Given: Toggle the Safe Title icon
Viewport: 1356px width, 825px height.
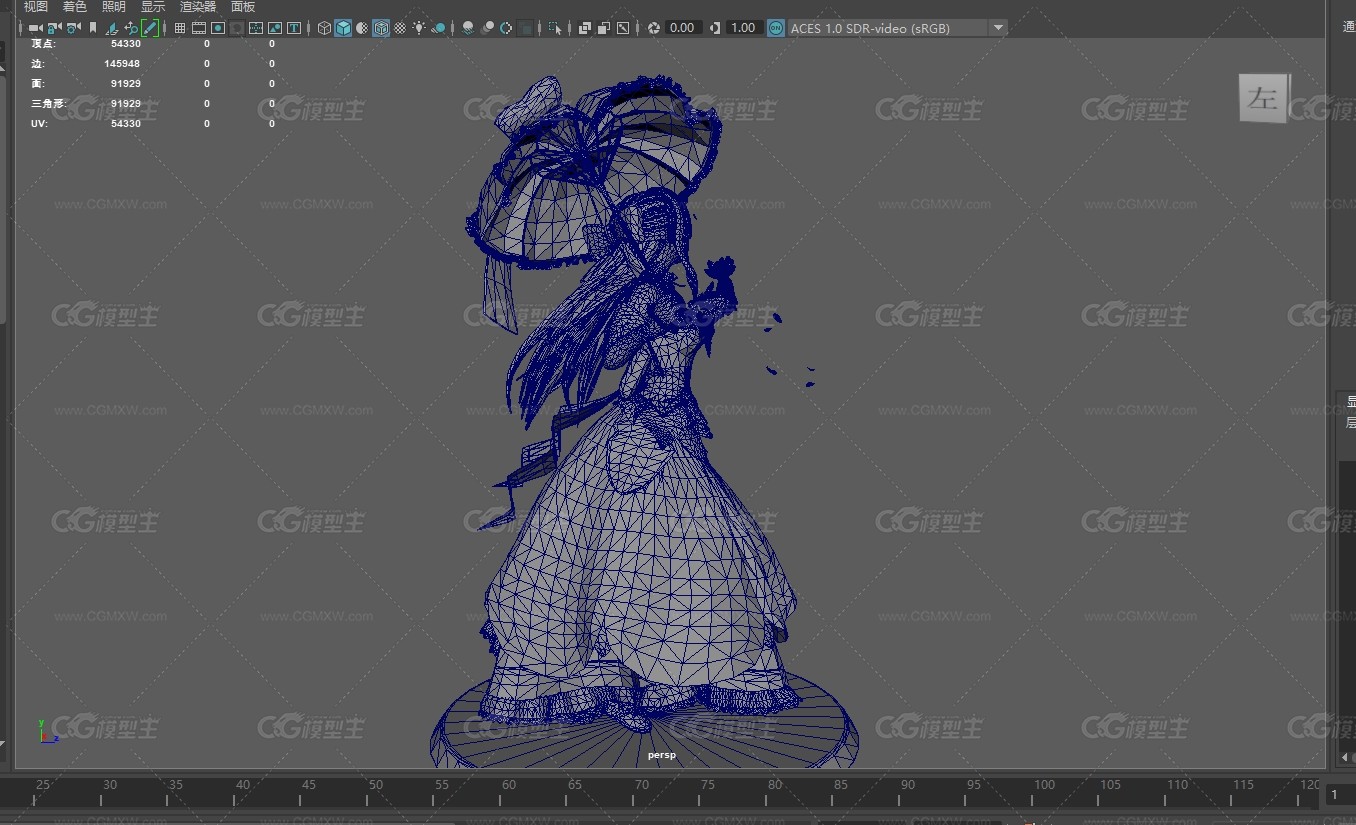Looking at the screenshot, I should 293,28.
